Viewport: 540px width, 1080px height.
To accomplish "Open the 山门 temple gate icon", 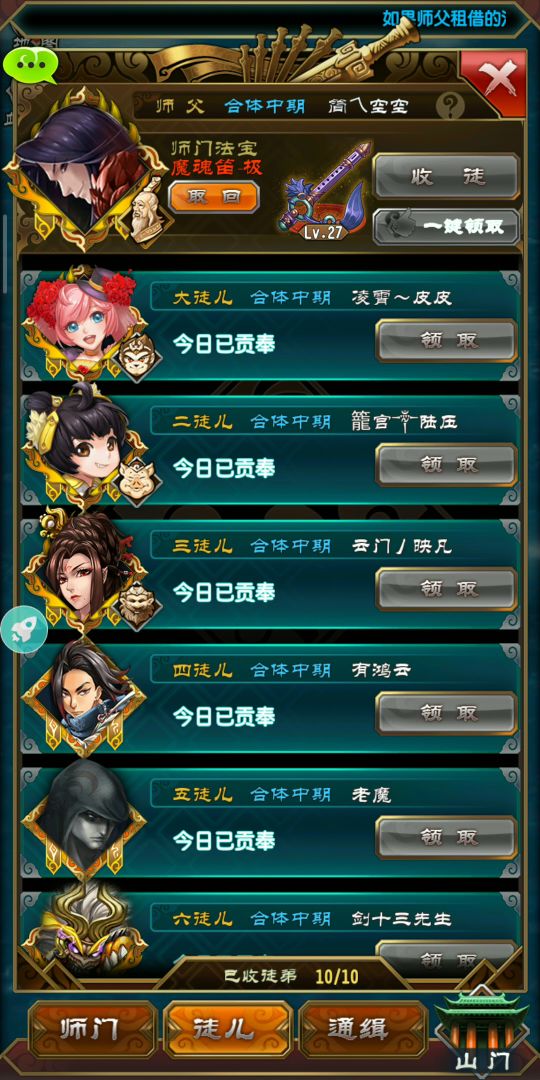I will point(481,1030).
